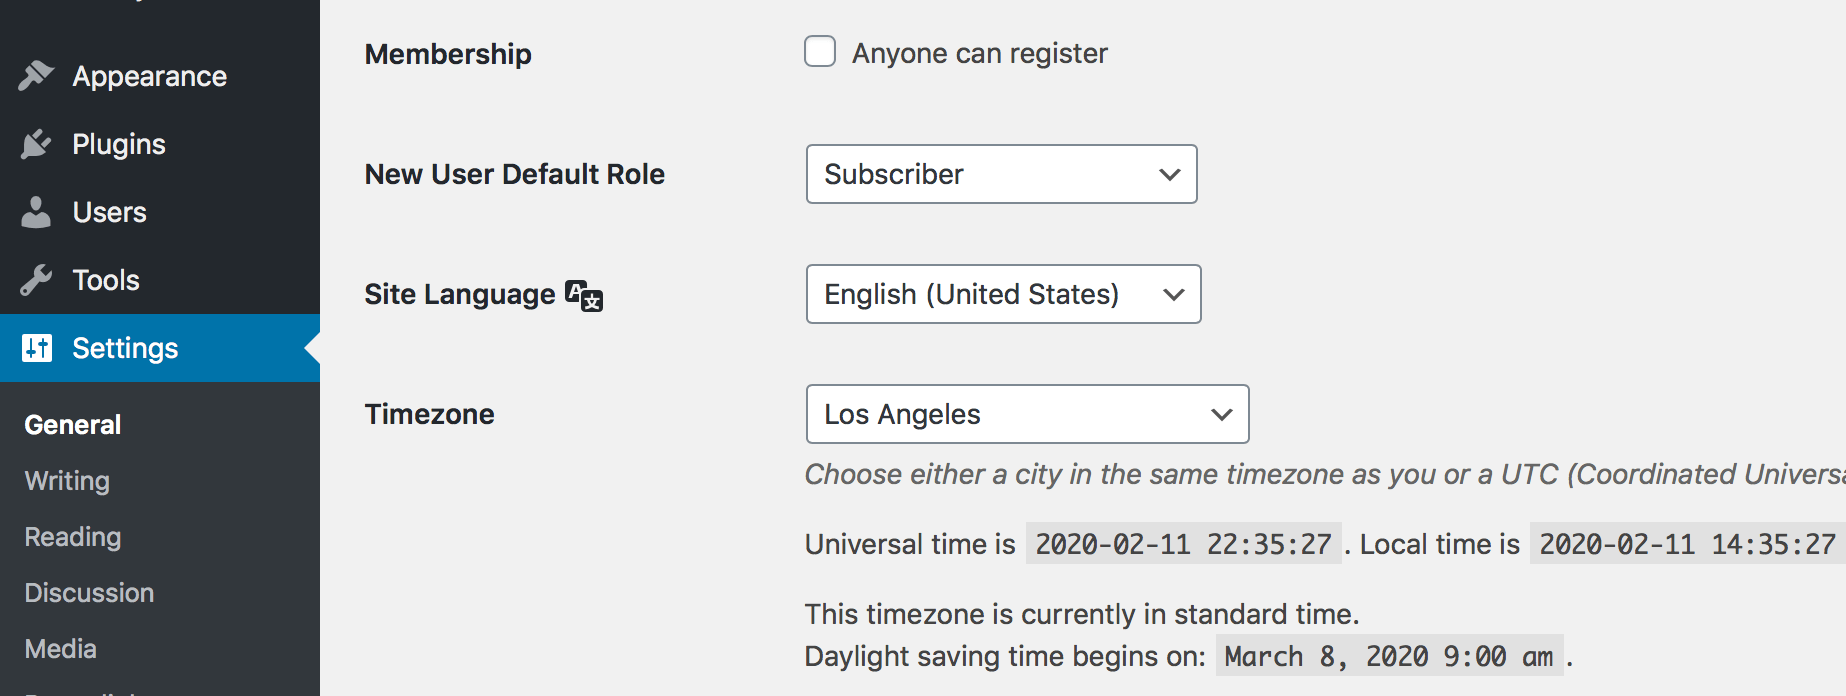Click the translation icon next to Site Language
The width and height of the screenshot is (1846, 696).
583,295
